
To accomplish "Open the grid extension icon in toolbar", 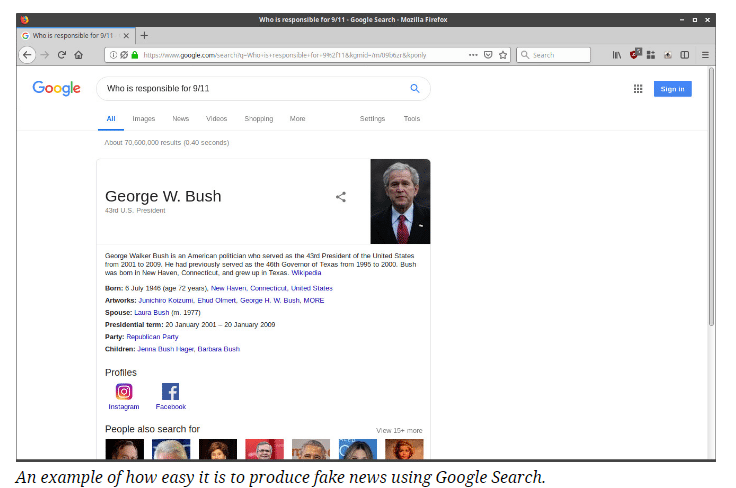I will pos(651,55).
